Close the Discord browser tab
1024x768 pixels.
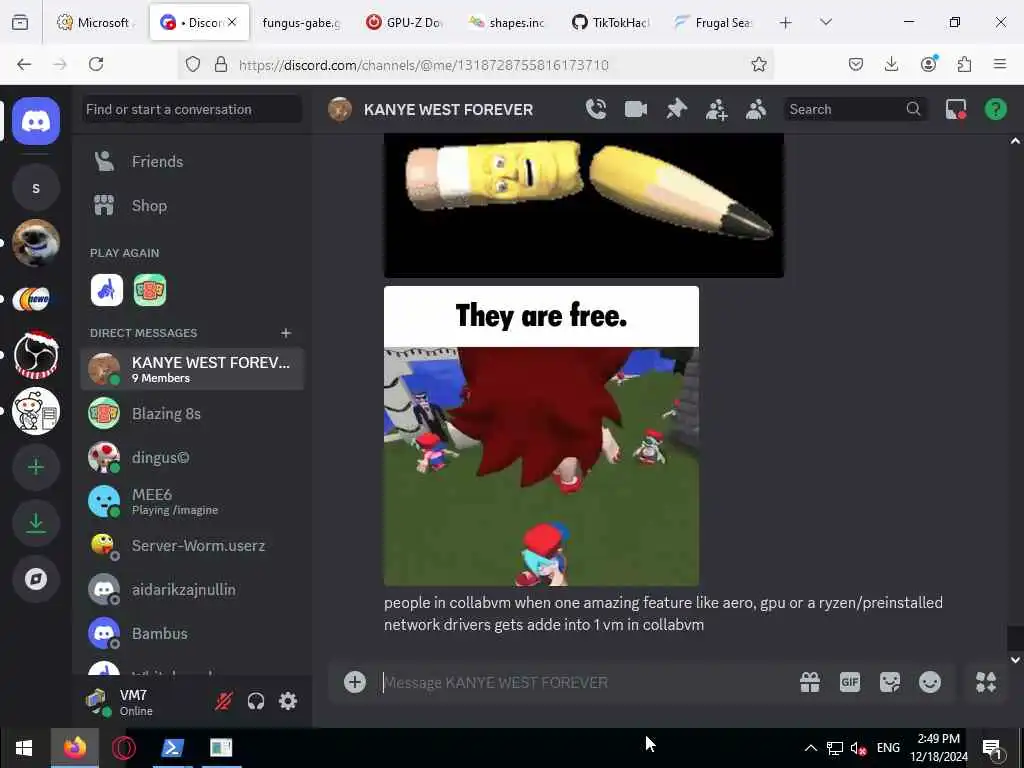coord(232,22)
